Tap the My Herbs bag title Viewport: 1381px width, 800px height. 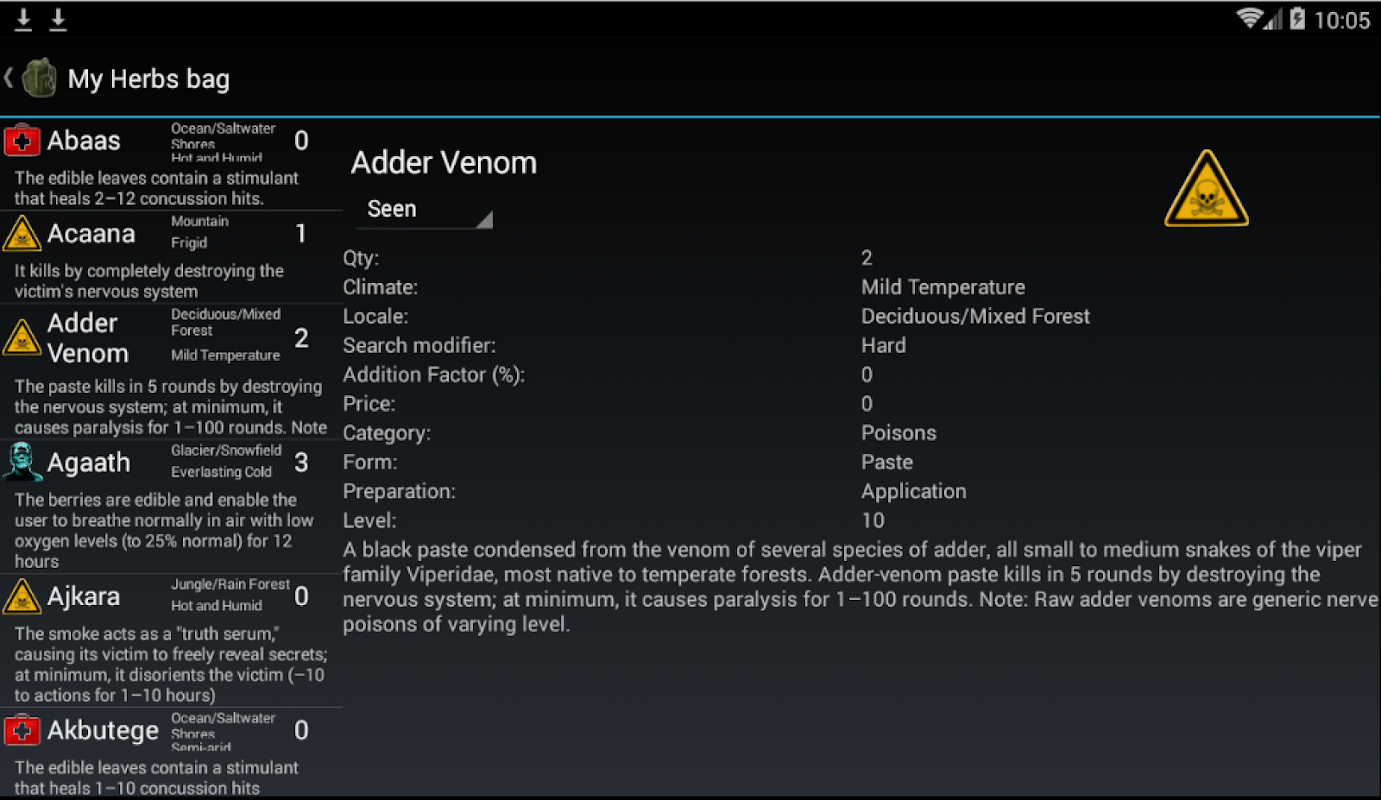(x=149, y=79)
